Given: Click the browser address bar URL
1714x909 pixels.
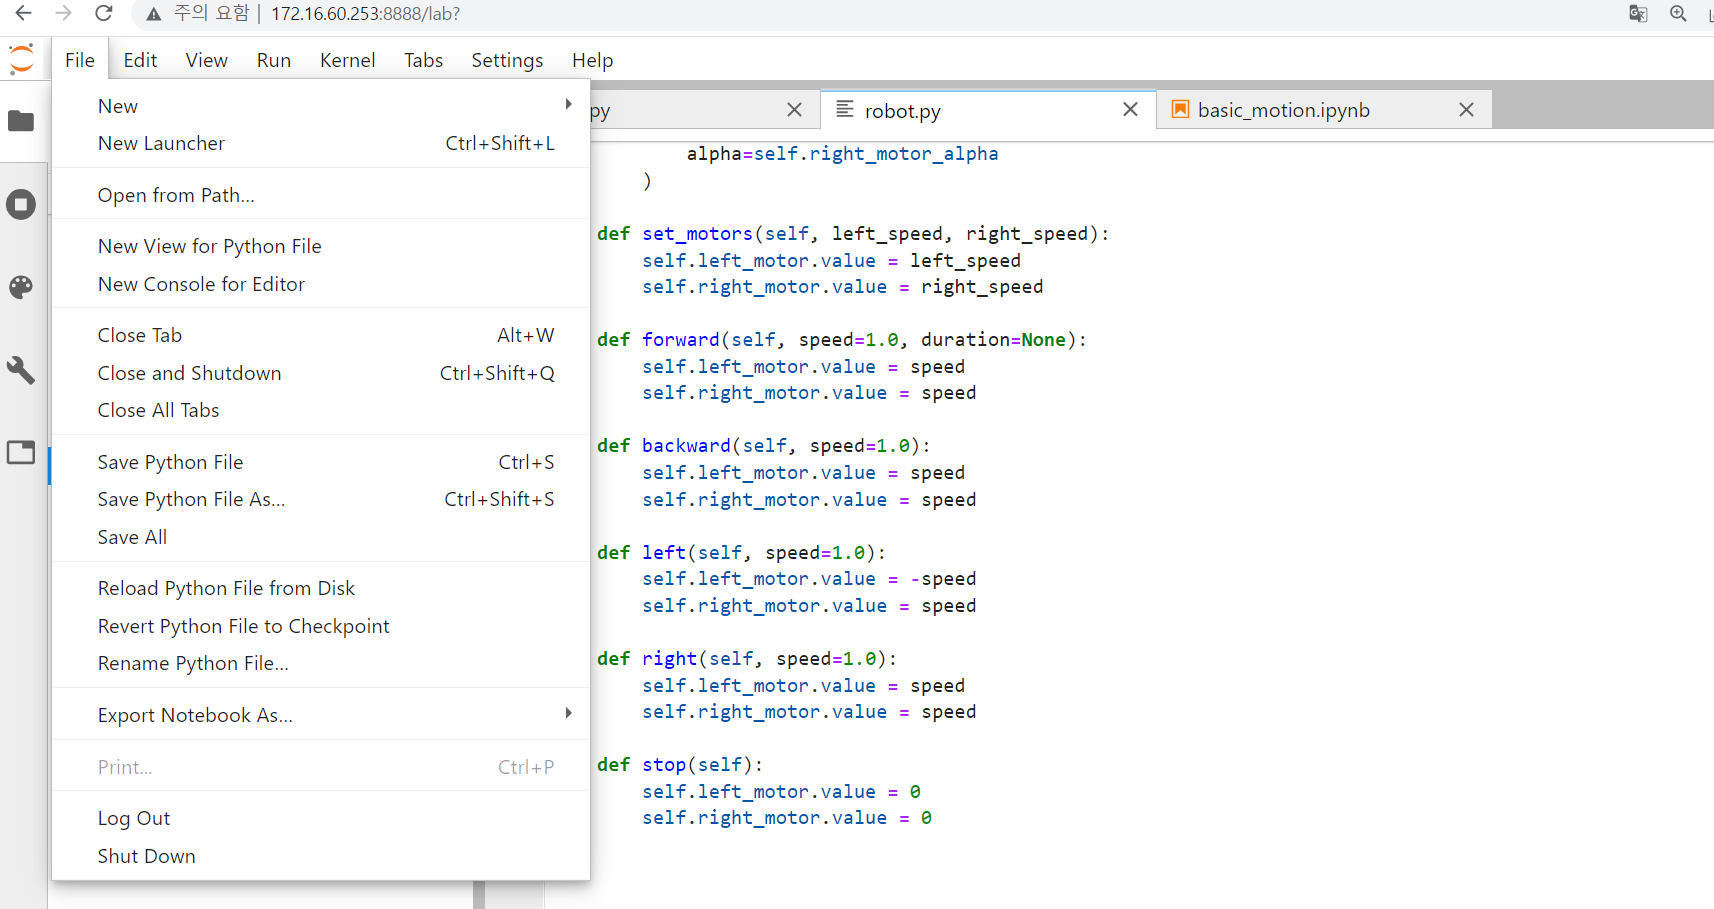Looking at the screenshot, I should [x=365, y=14].
